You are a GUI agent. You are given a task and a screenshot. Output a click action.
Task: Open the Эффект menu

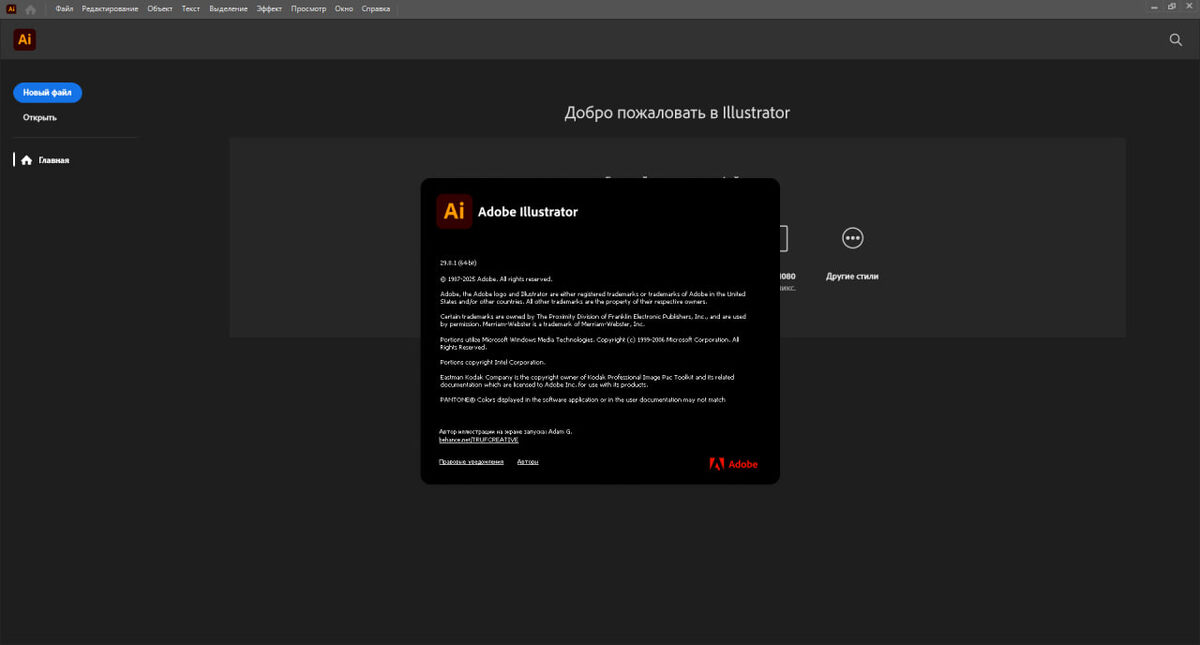point(270,8)
